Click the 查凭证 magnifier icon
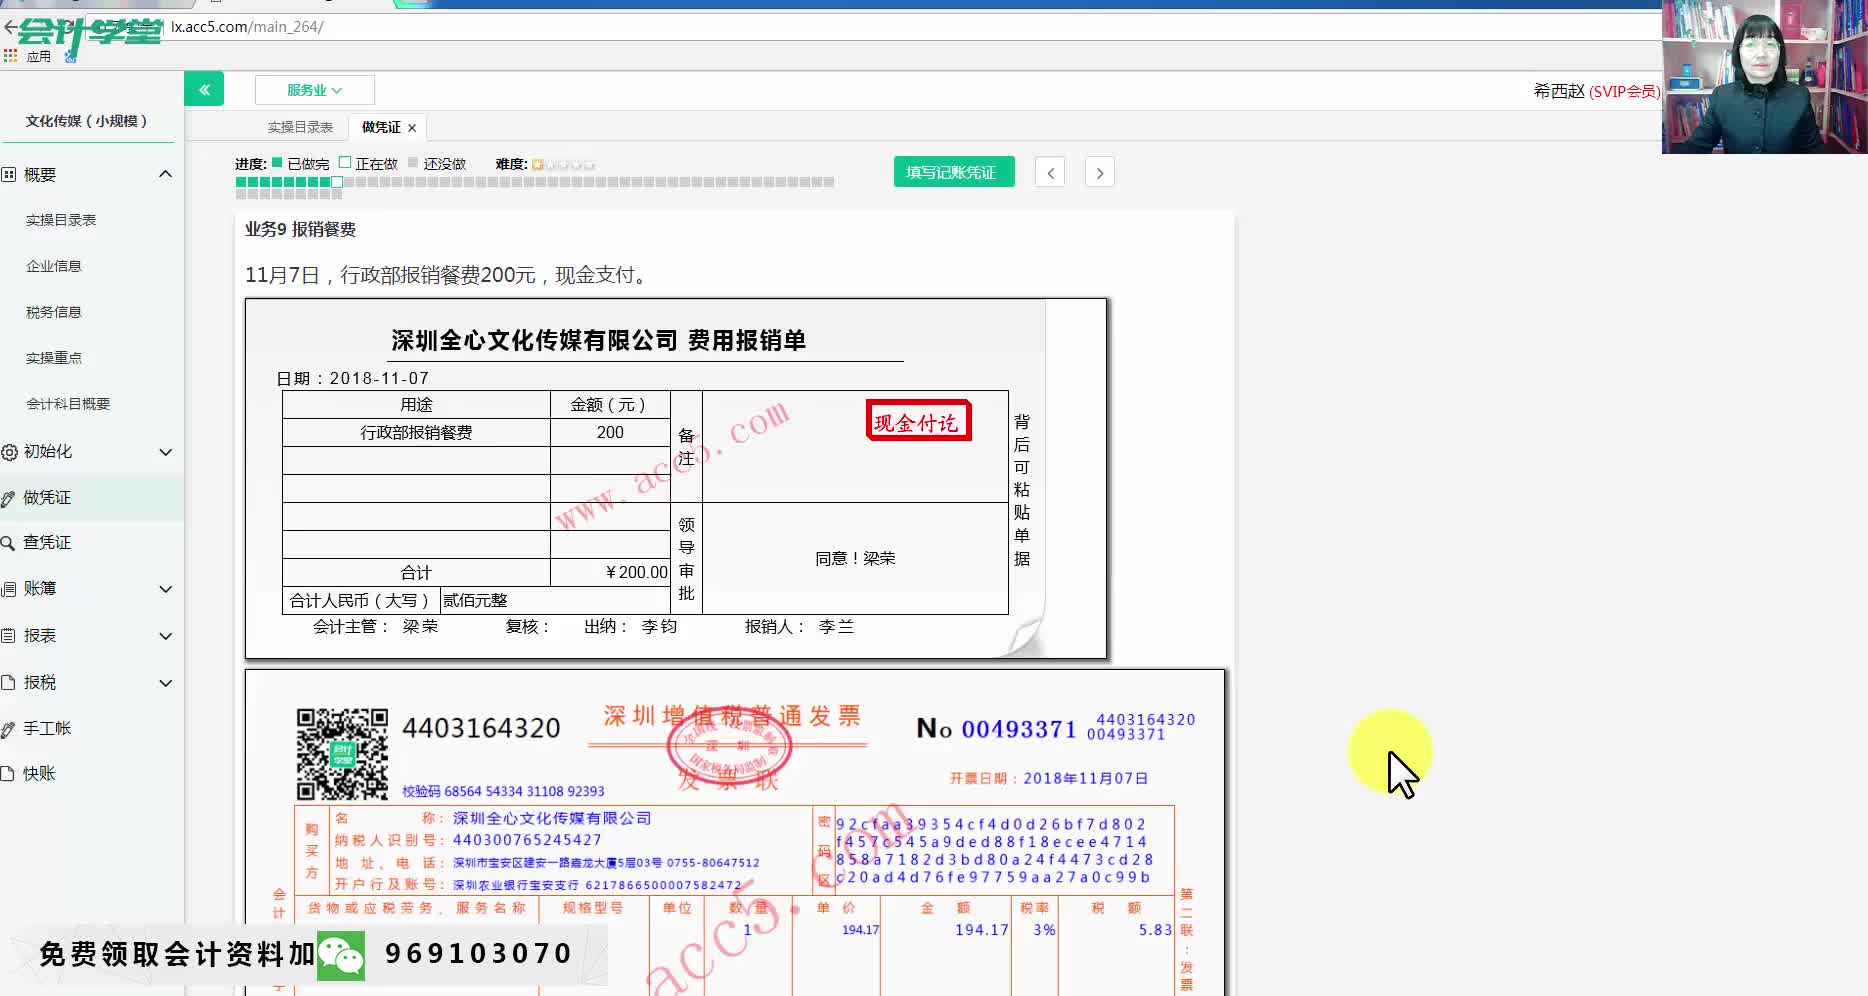The image size is (1868, 996). [9, 542]
